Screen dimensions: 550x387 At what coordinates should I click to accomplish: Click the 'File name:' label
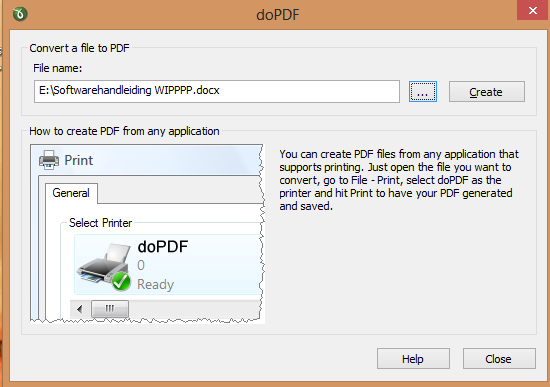point(58,68)
